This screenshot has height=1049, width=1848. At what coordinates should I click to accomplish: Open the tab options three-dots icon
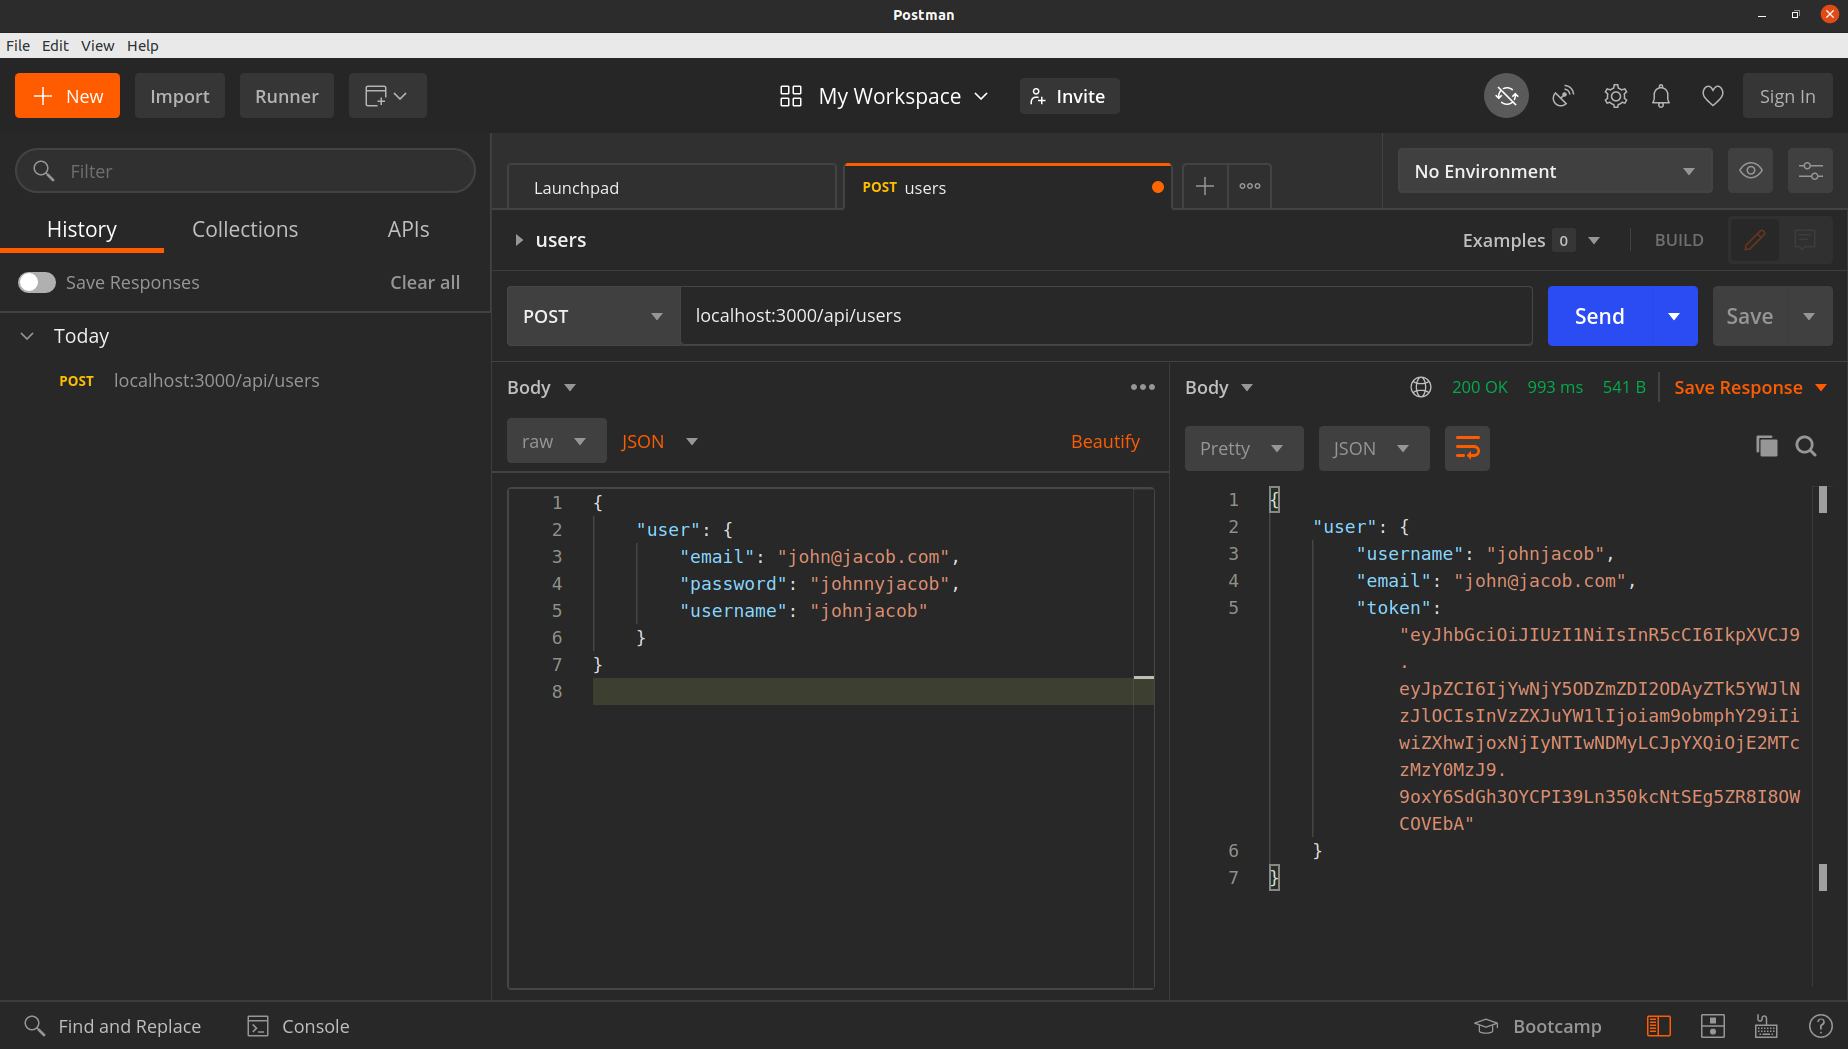tap(1250, 186)
